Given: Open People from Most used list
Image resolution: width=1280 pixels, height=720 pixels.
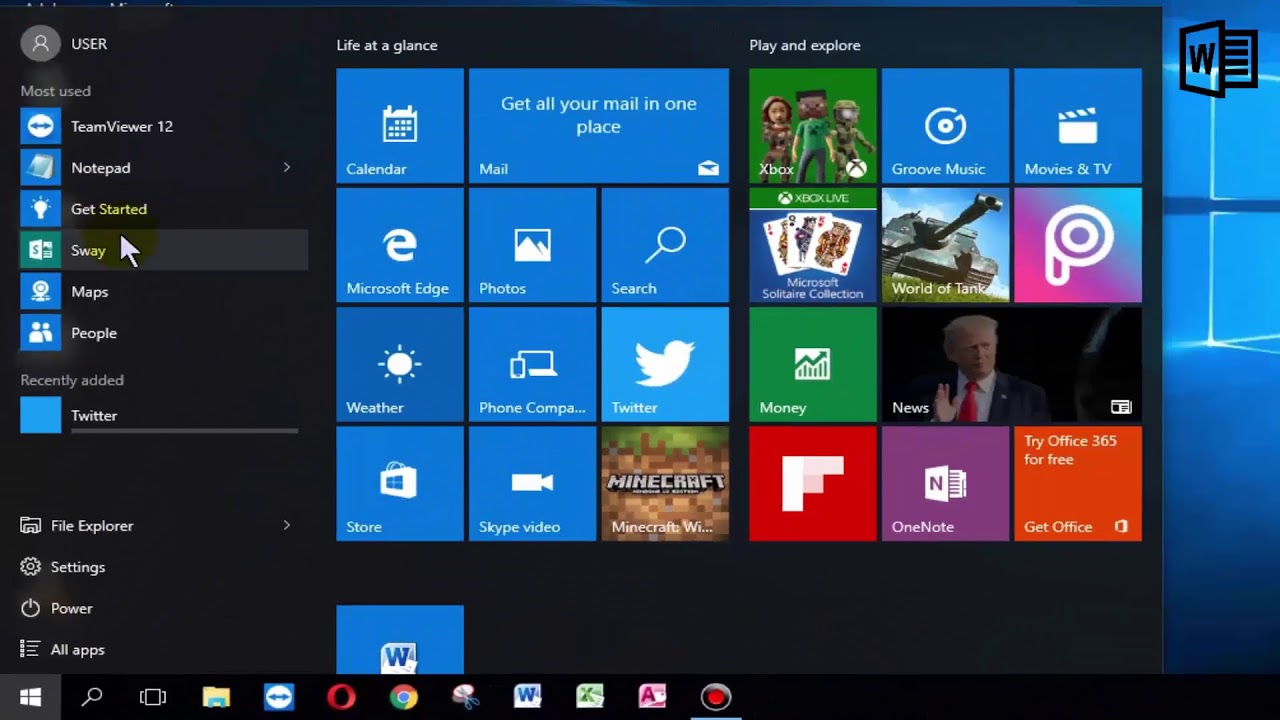Looking at the screenshot, I should (x=164, y=333).
